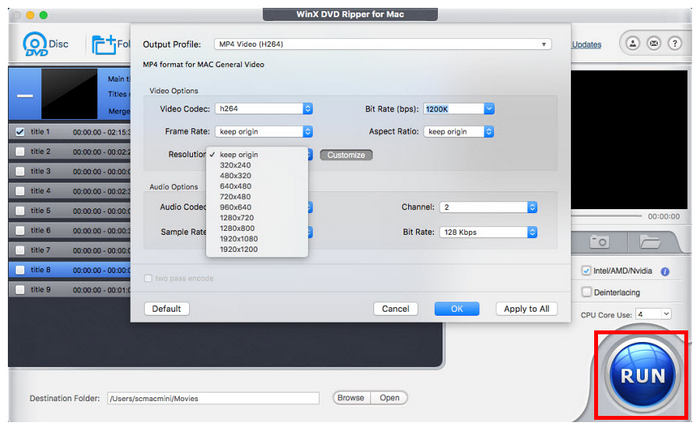This screenshot has width=700, height=430.
Task: Click the Apply to All button
Action: coord(526,309)
